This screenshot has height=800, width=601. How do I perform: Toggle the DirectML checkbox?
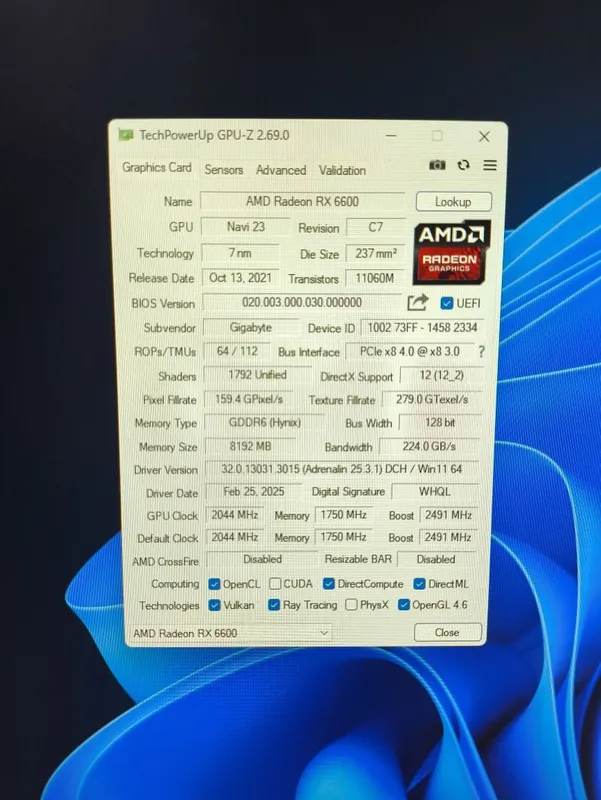click(419, 583)
